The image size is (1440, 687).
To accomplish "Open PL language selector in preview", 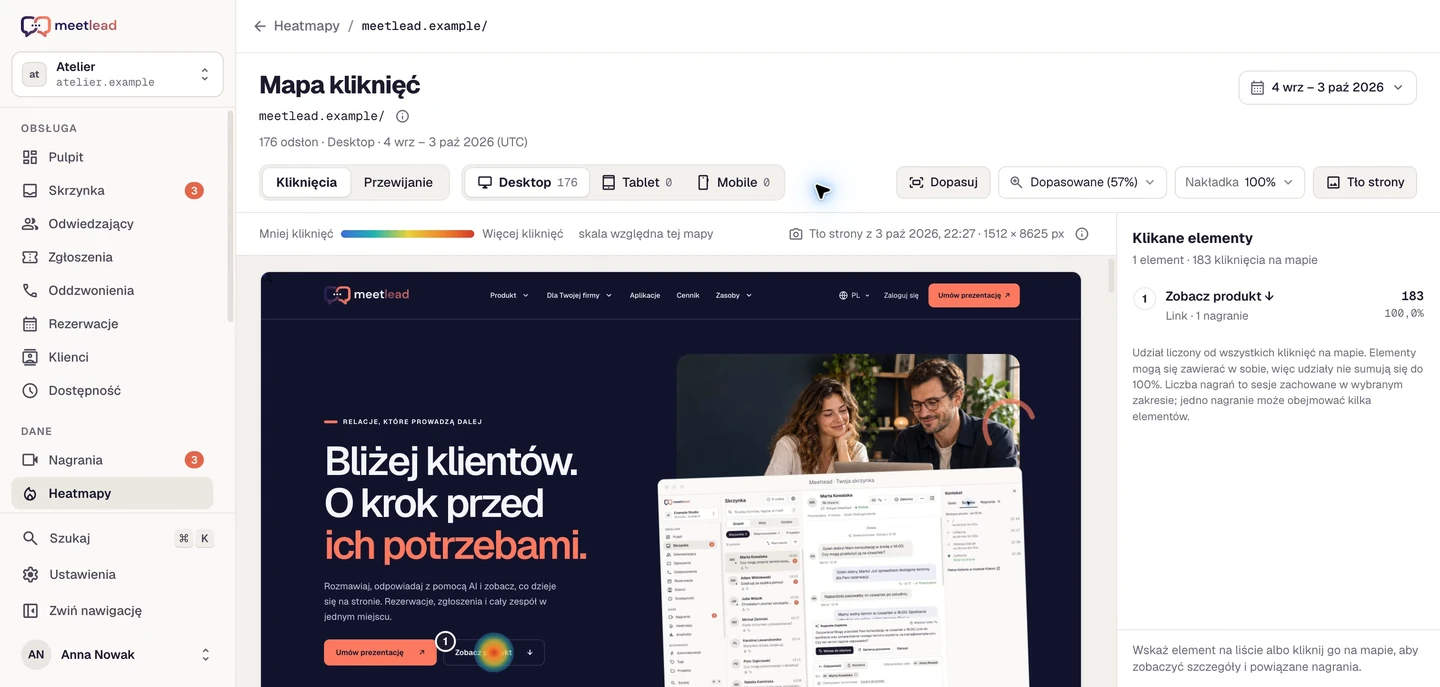I will 854,295.
